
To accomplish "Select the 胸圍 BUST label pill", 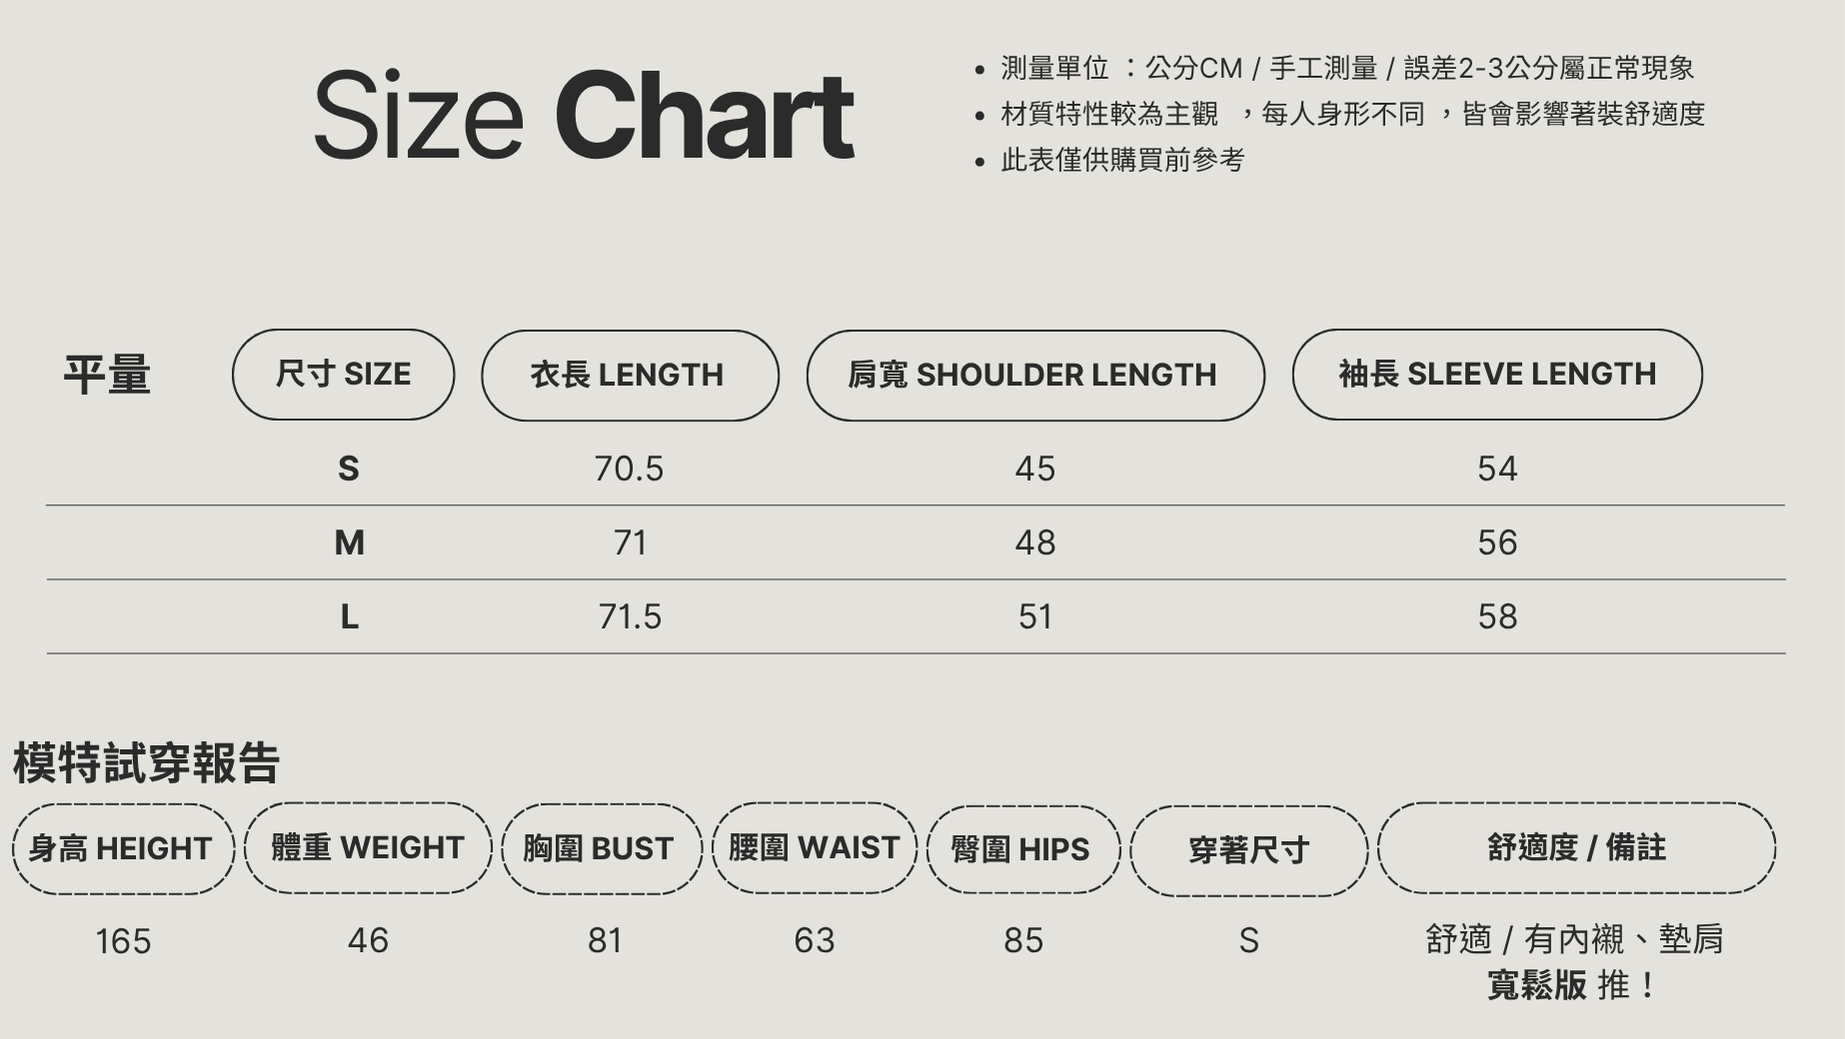I will click(x=601, y=849).
